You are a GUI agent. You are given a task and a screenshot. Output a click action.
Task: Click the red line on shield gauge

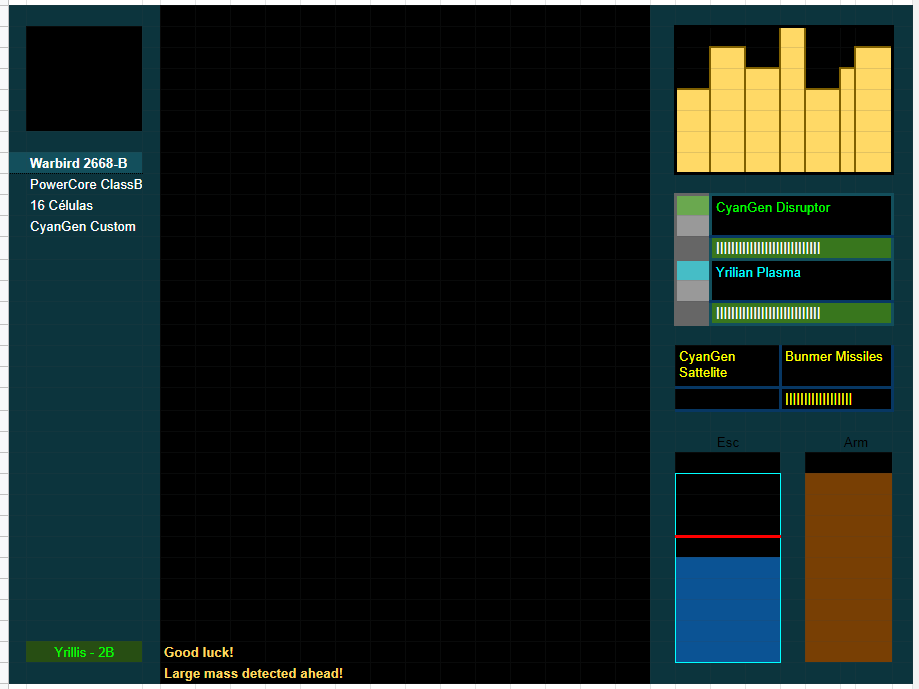pos(728,536)
